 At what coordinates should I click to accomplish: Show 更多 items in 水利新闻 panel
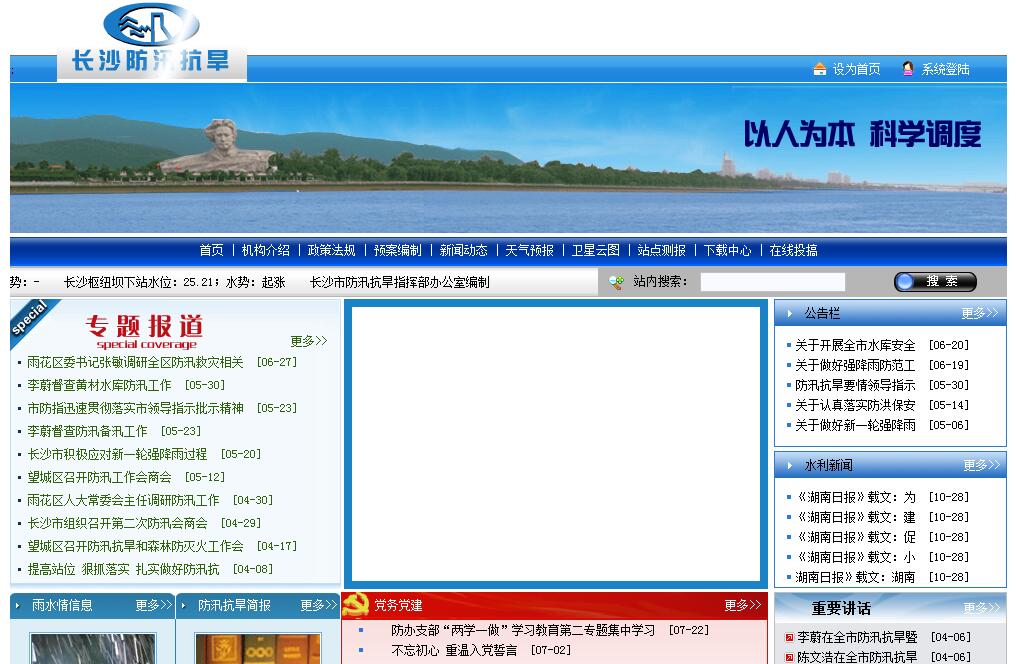[981, 465]
